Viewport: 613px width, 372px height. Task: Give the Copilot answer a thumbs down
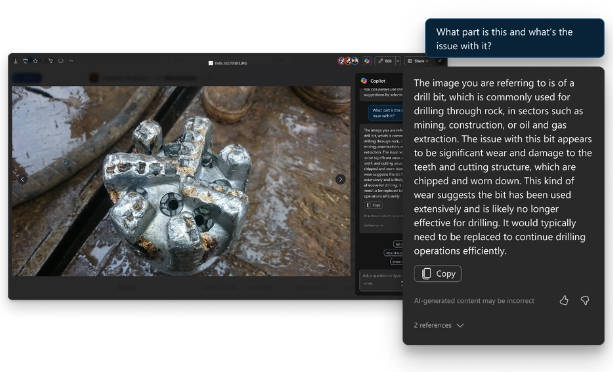pyautogui.click(x=585, y=300)
